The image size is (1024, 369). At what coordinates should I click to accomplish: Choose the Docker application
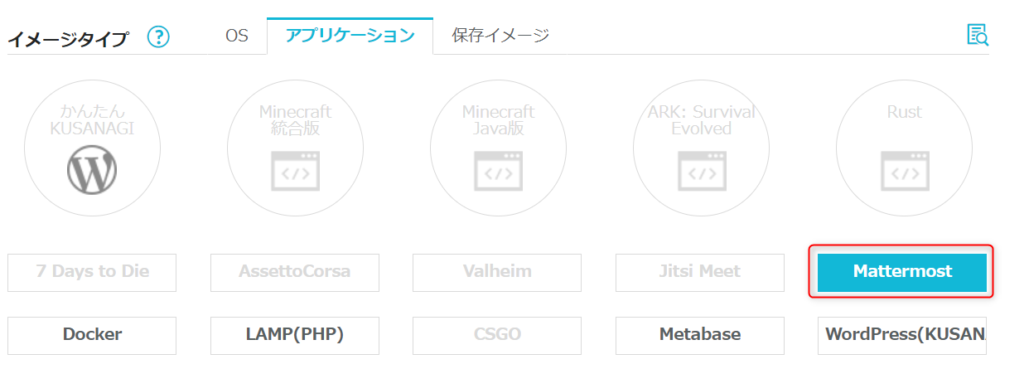(x=92, y=335)
